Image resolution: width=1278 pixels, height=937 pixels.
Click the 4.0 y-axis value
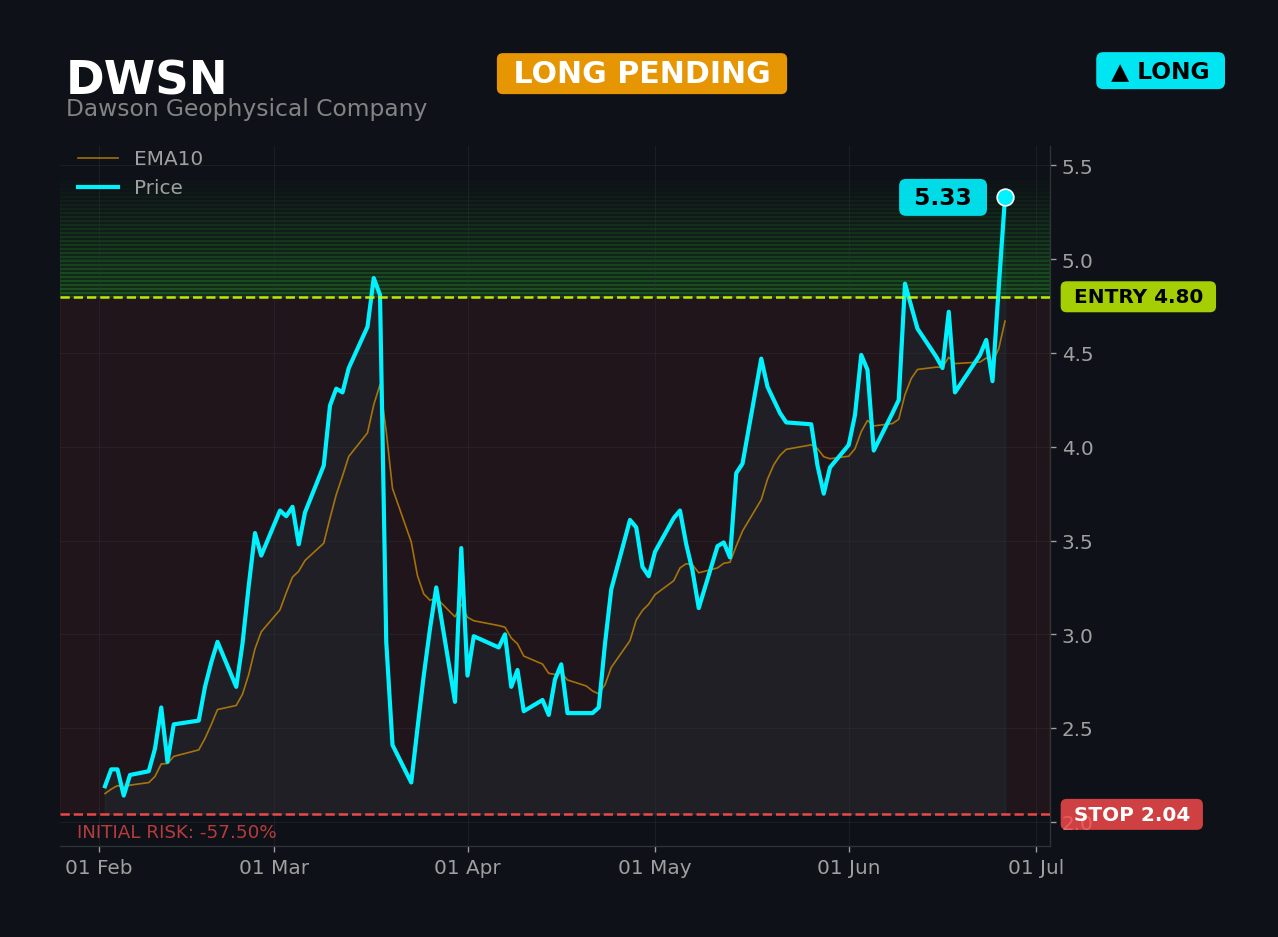(1077, 447)
